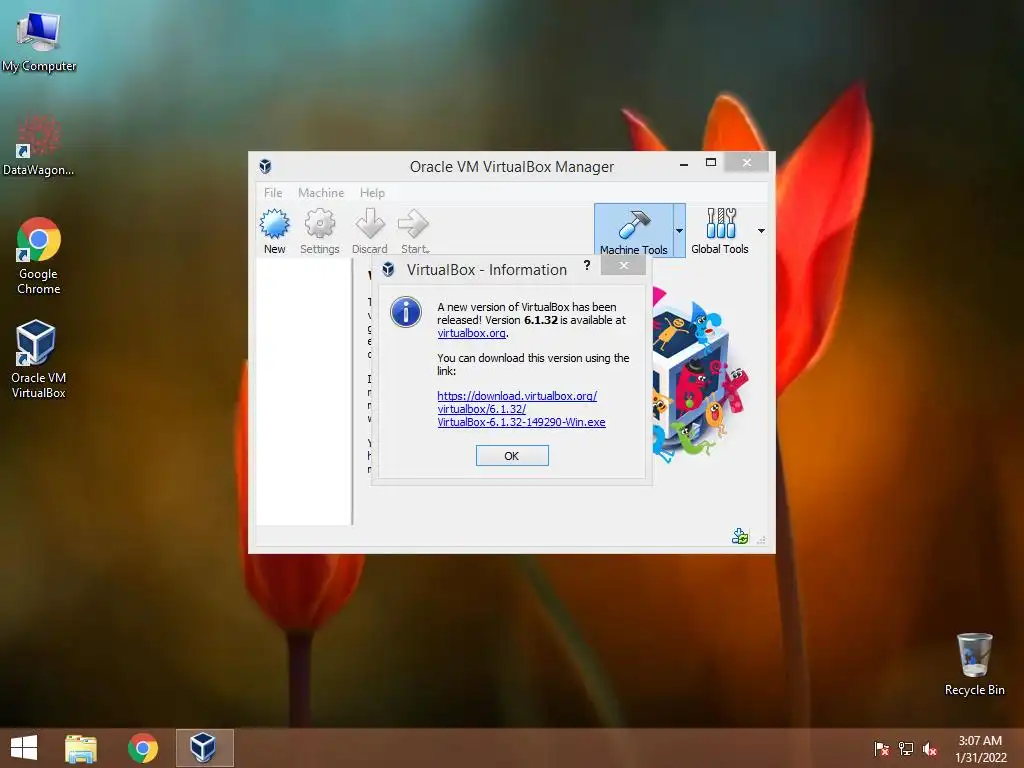Select the Google Chrome desktop shortcut
Viewport: 1024px width, 768px height.
[x=39, y=256]
